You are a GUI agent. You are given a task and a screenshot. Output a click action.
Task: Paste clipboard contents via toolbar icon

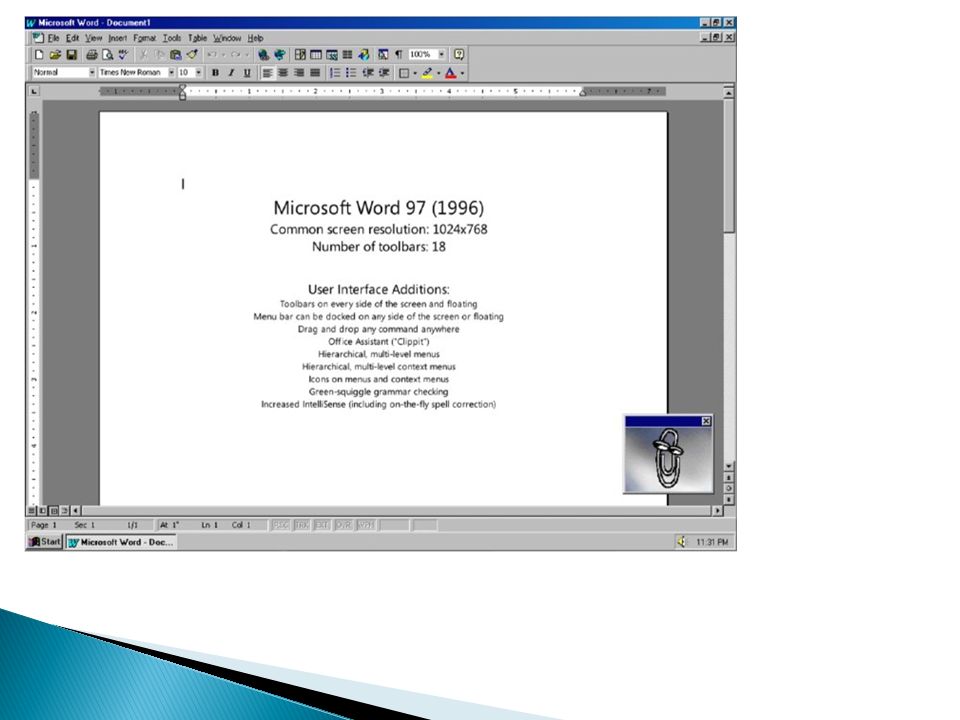pos(176,54)
